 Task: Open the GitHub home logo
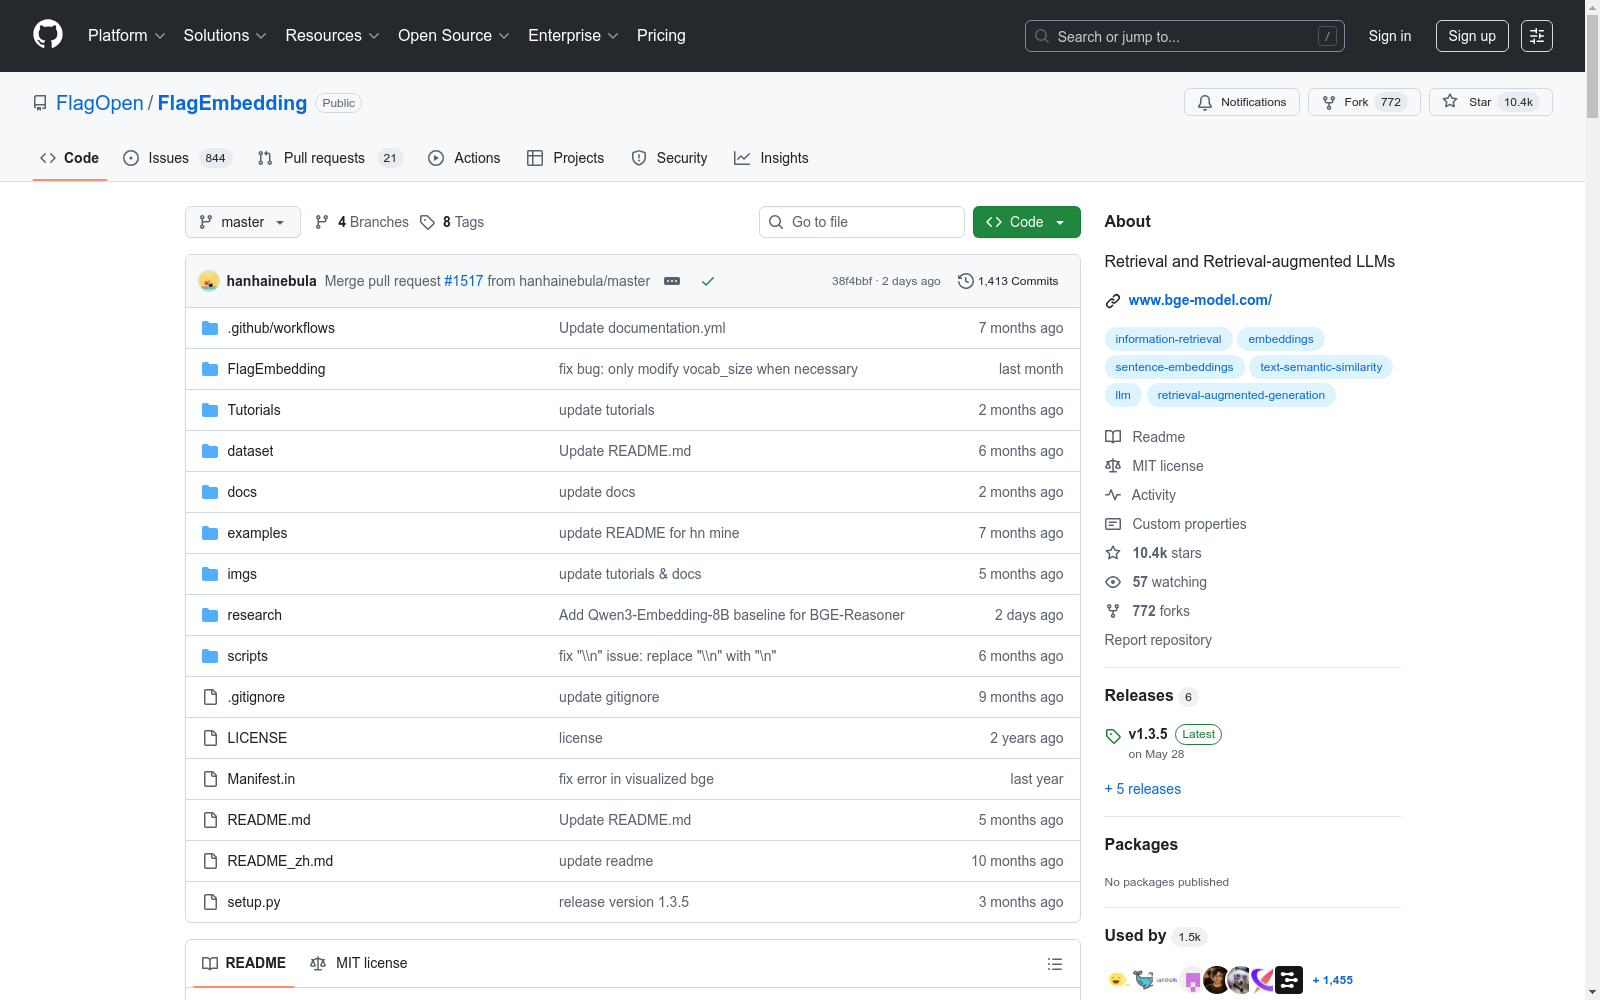pos(48,35)
